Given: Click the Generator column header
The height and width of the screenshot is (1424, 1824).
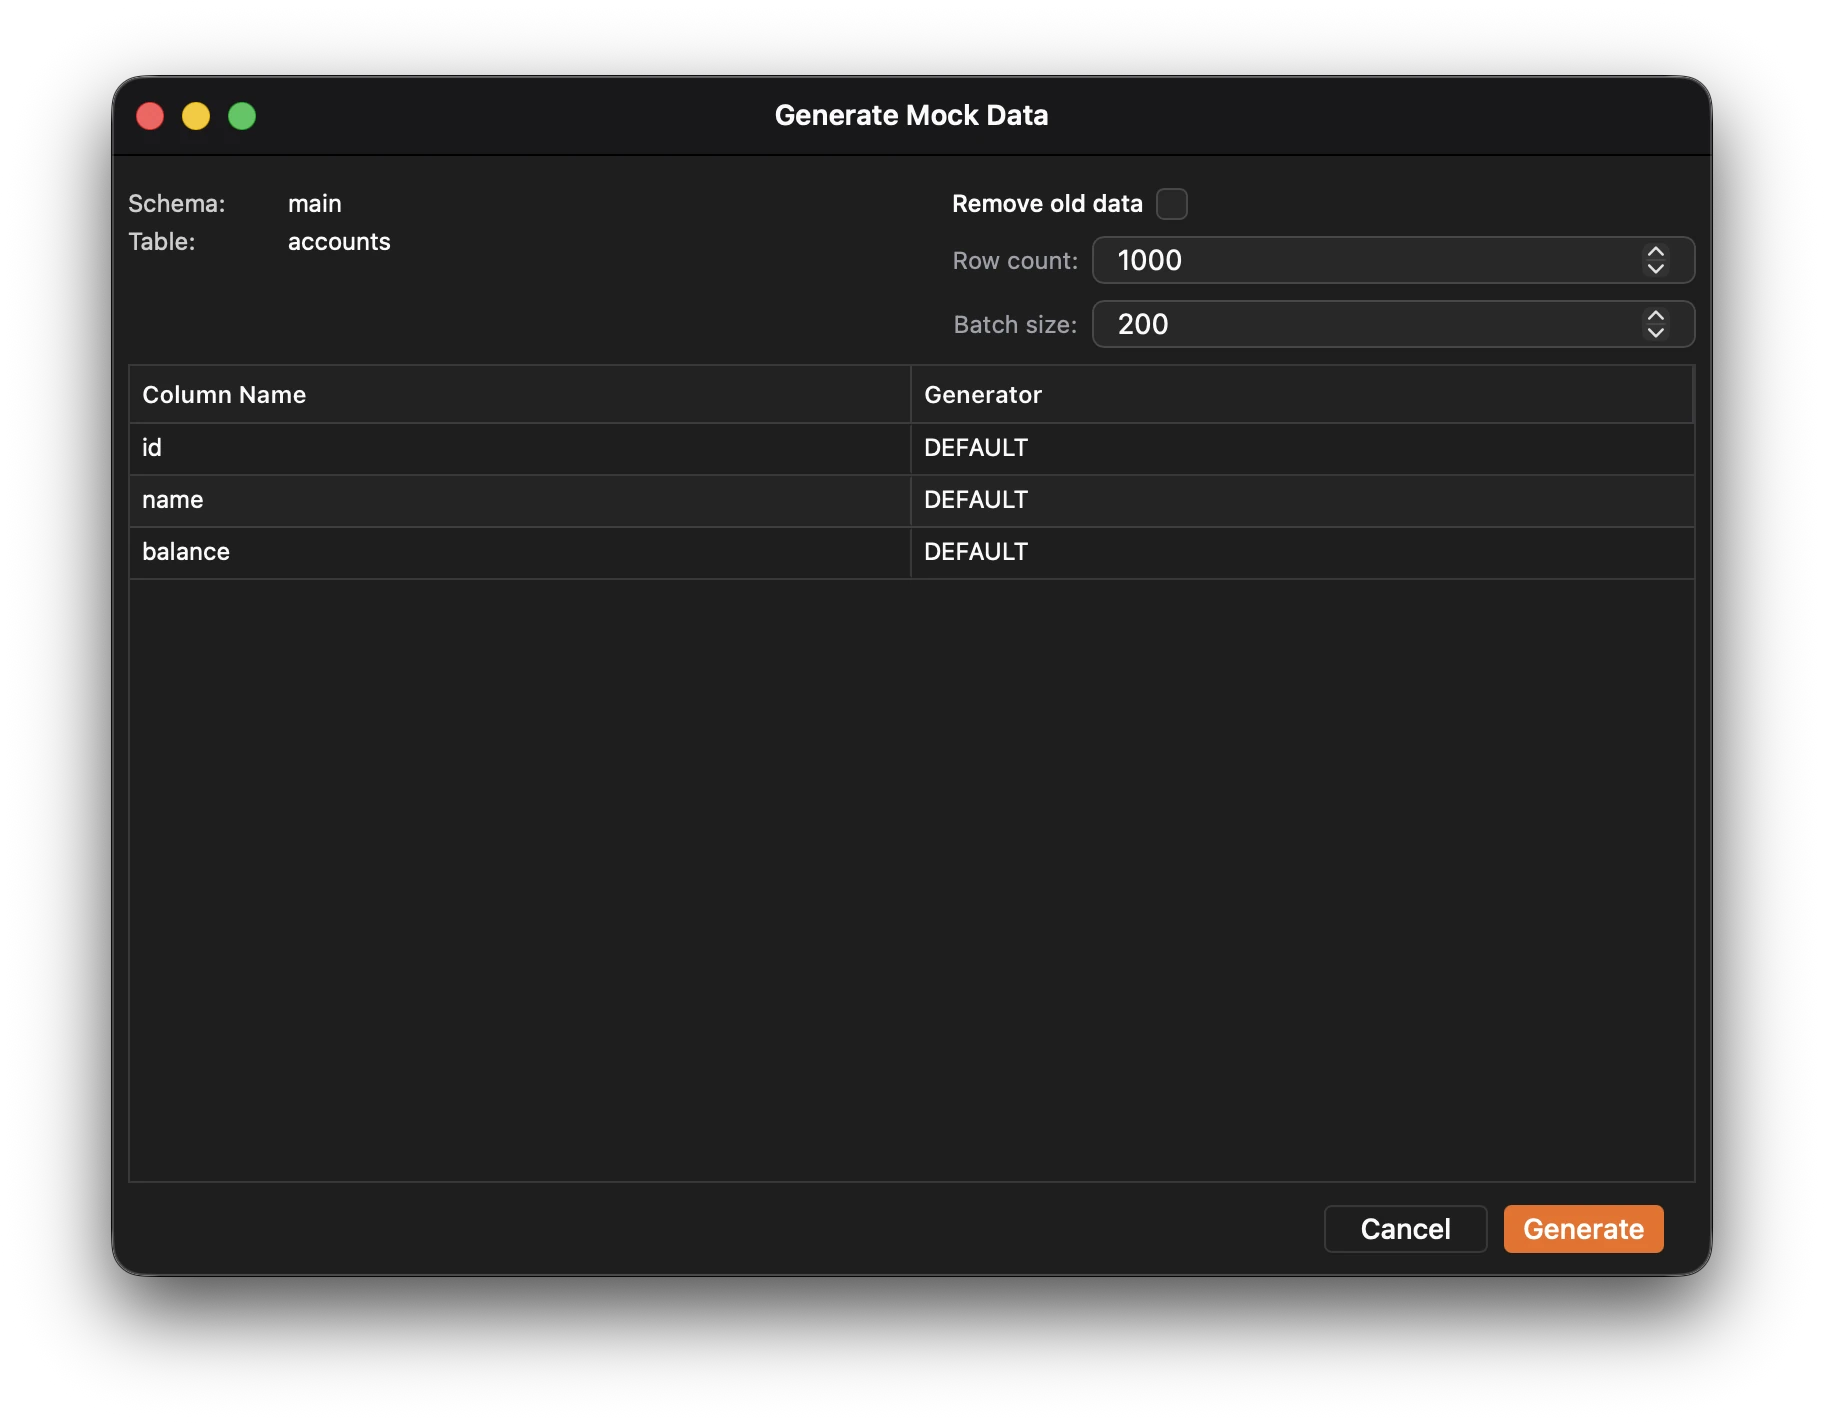Looking at the screenshot, I should point(983,394).
